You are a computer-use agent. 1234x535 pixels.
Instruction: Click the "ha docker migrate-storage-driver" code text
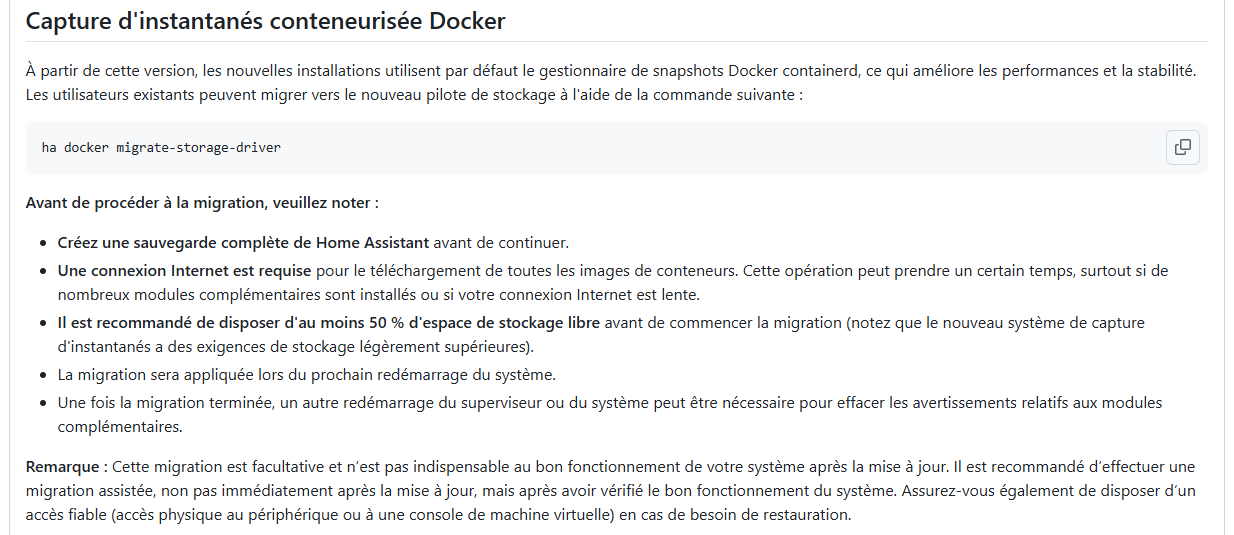click(161, 148)
